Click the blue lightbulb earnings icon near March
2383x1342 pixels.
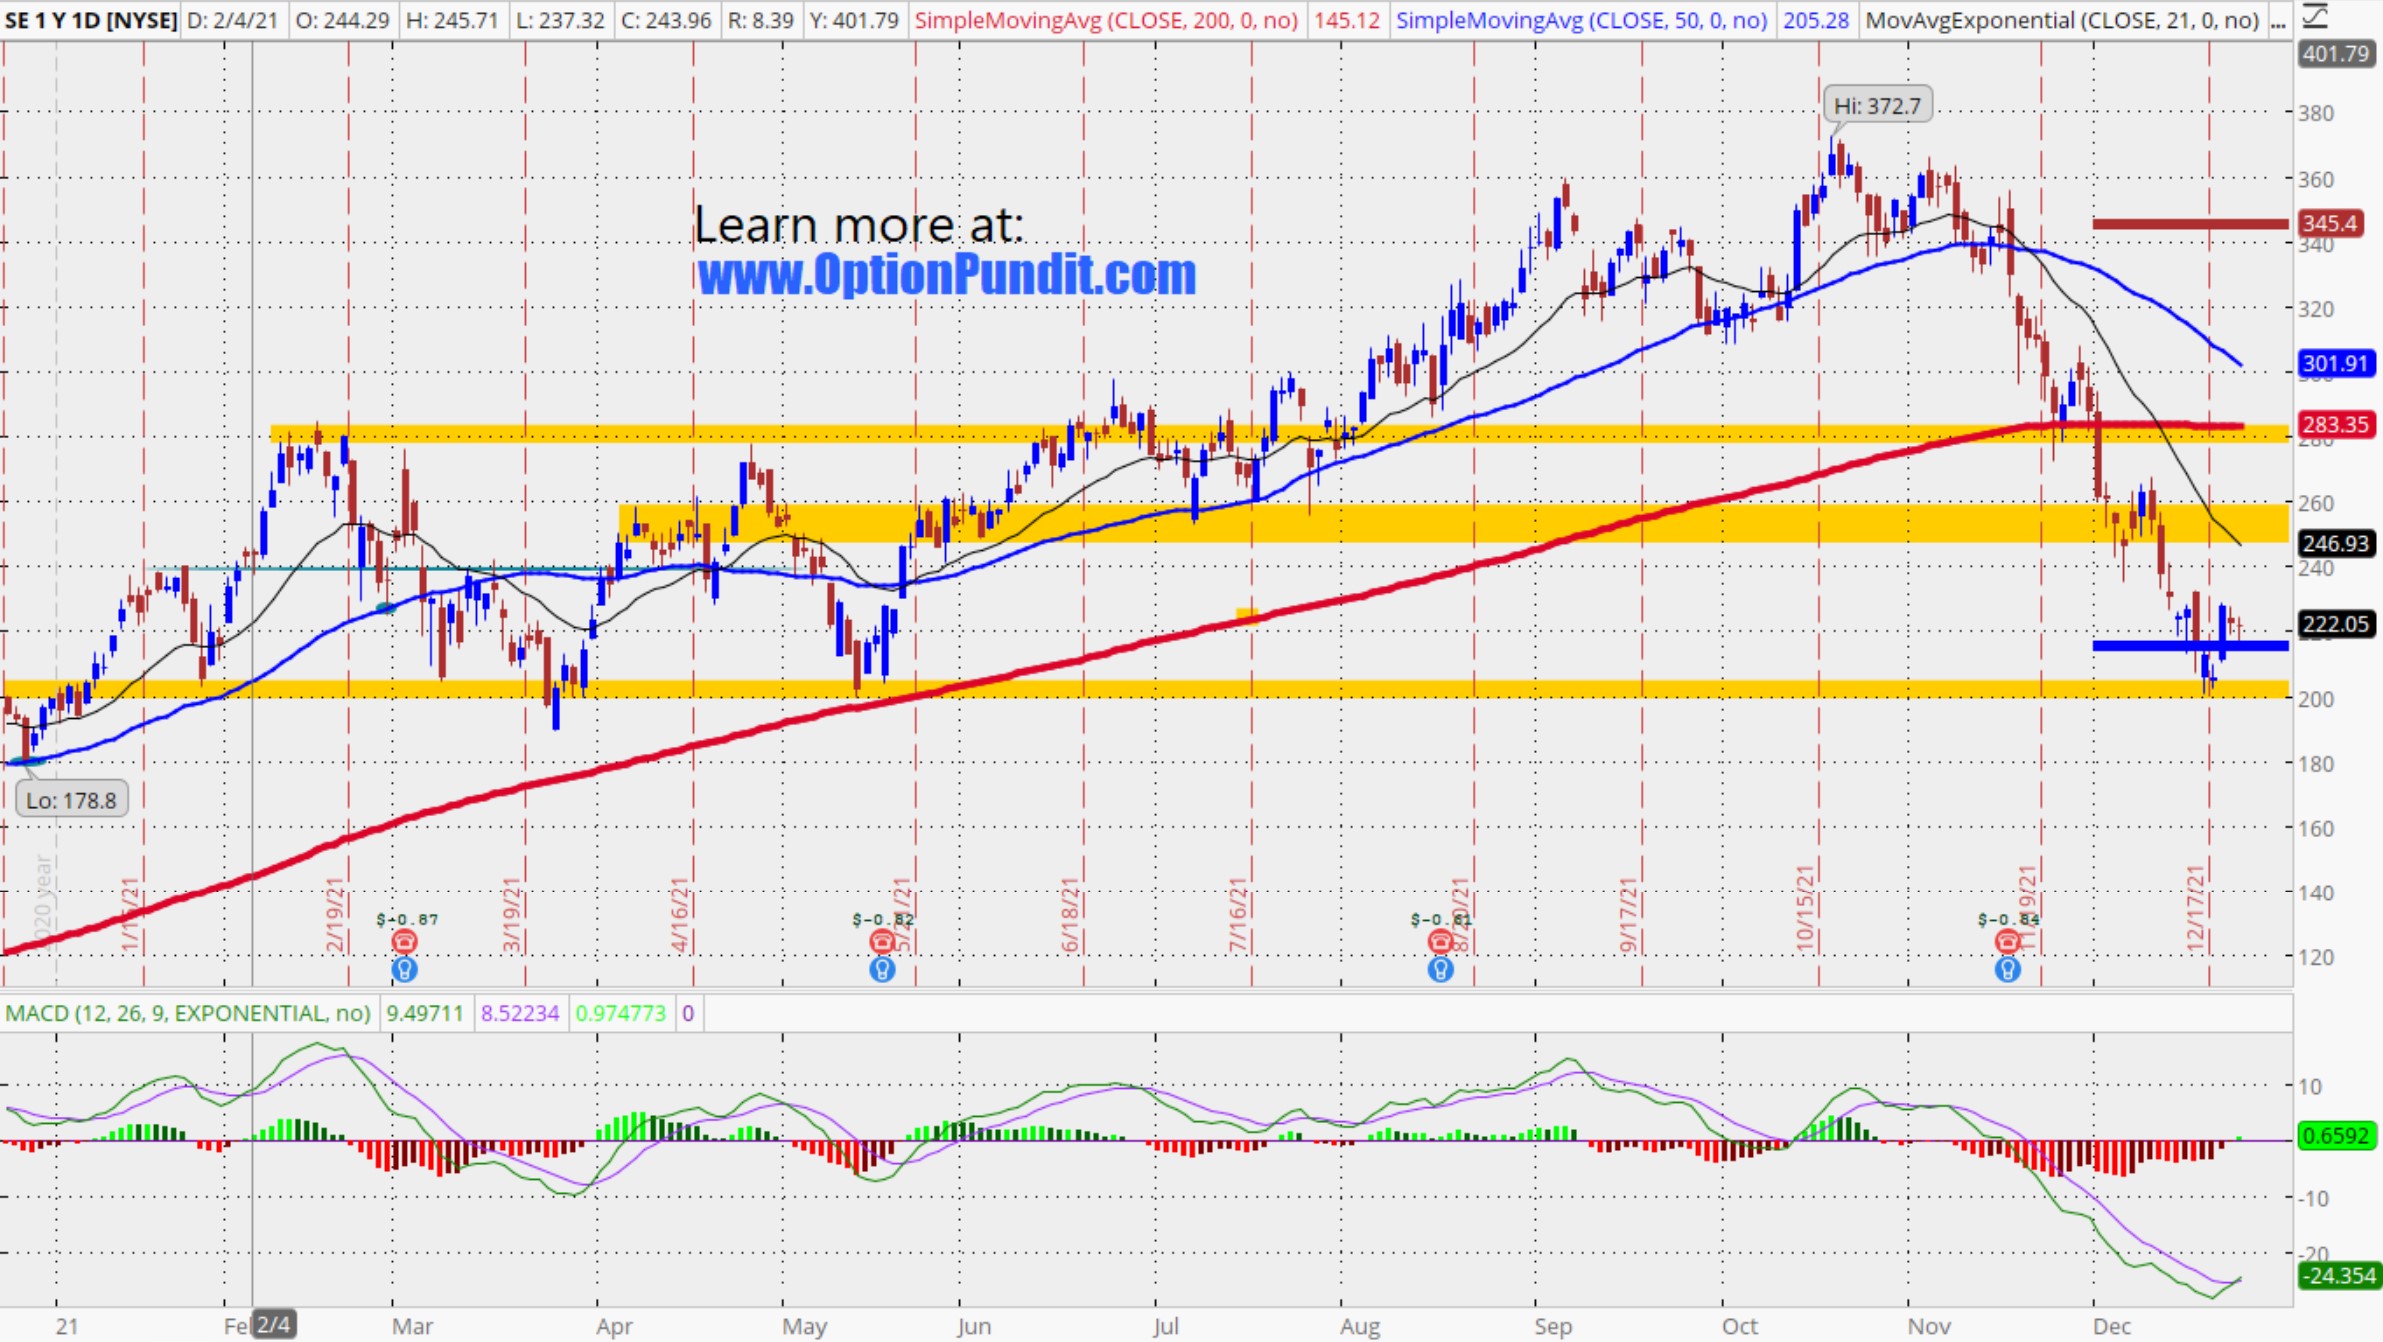point(404,968)
